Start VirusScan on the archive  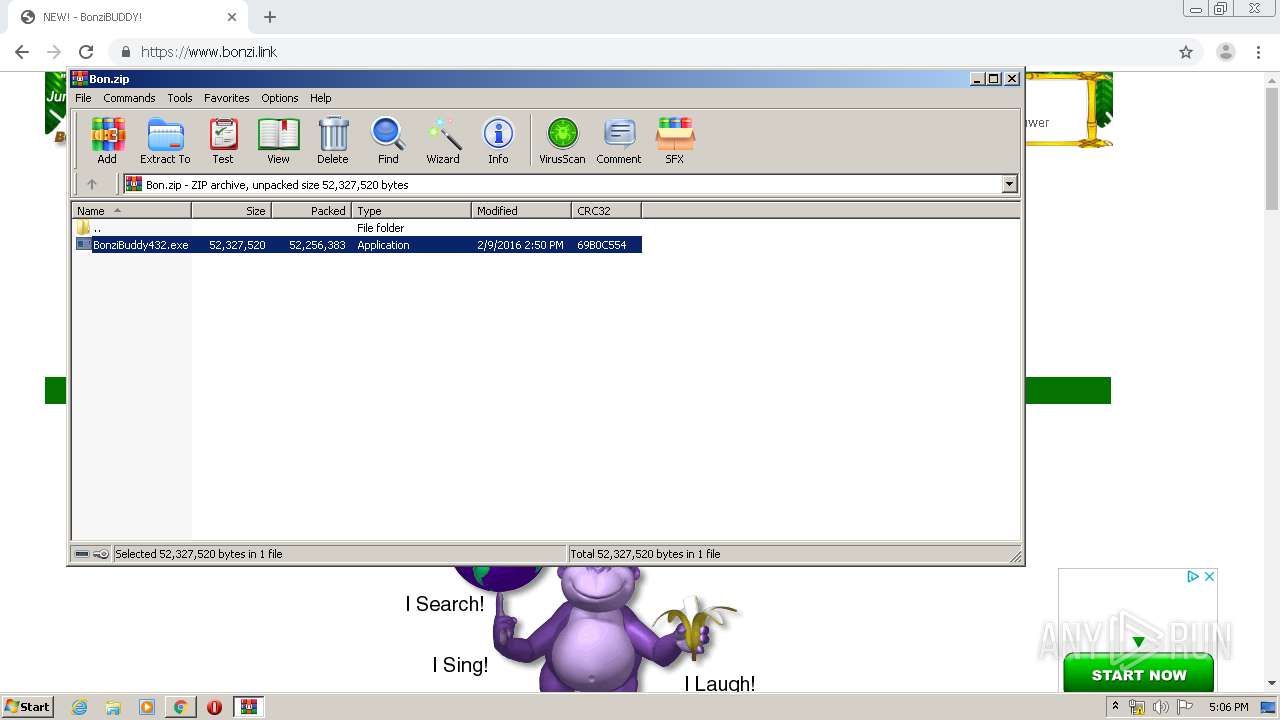pyautogui.click(x=562, y=140)
